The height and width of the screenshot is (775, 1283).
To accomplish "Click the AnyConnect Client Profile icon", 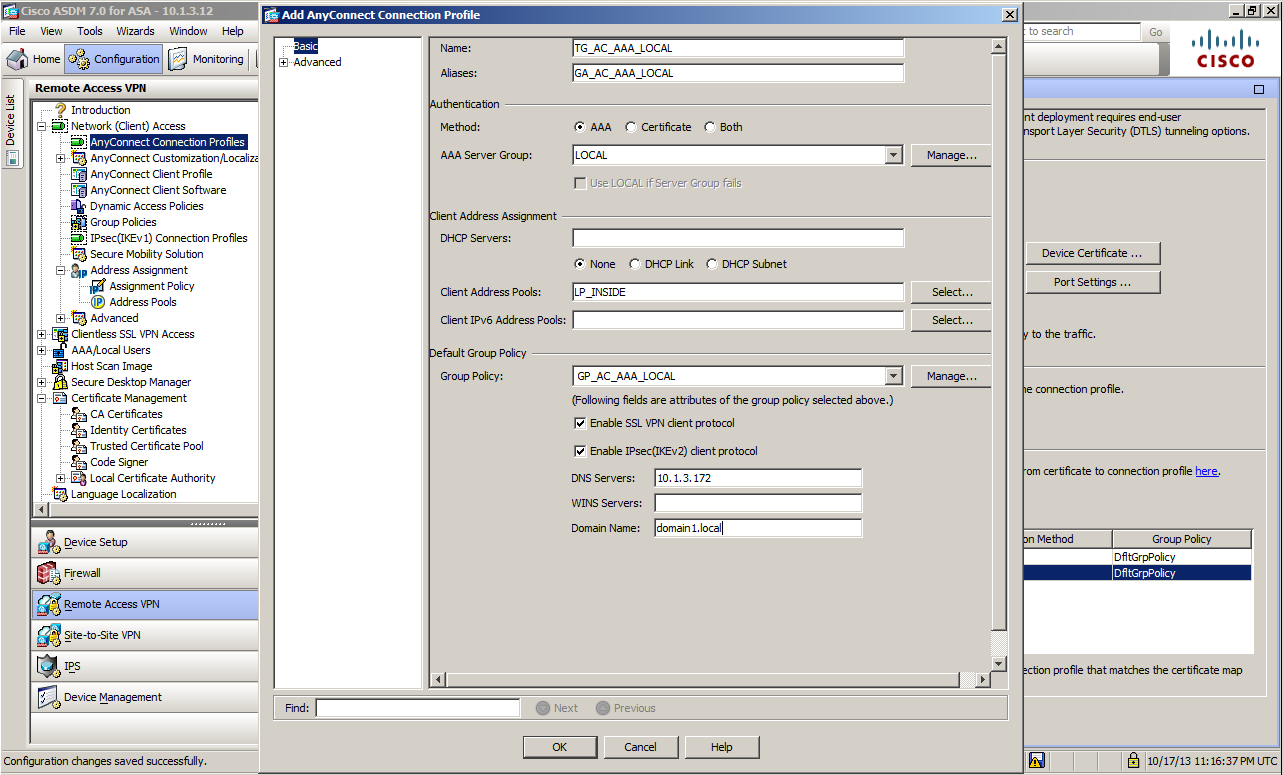I will (79, 174).
